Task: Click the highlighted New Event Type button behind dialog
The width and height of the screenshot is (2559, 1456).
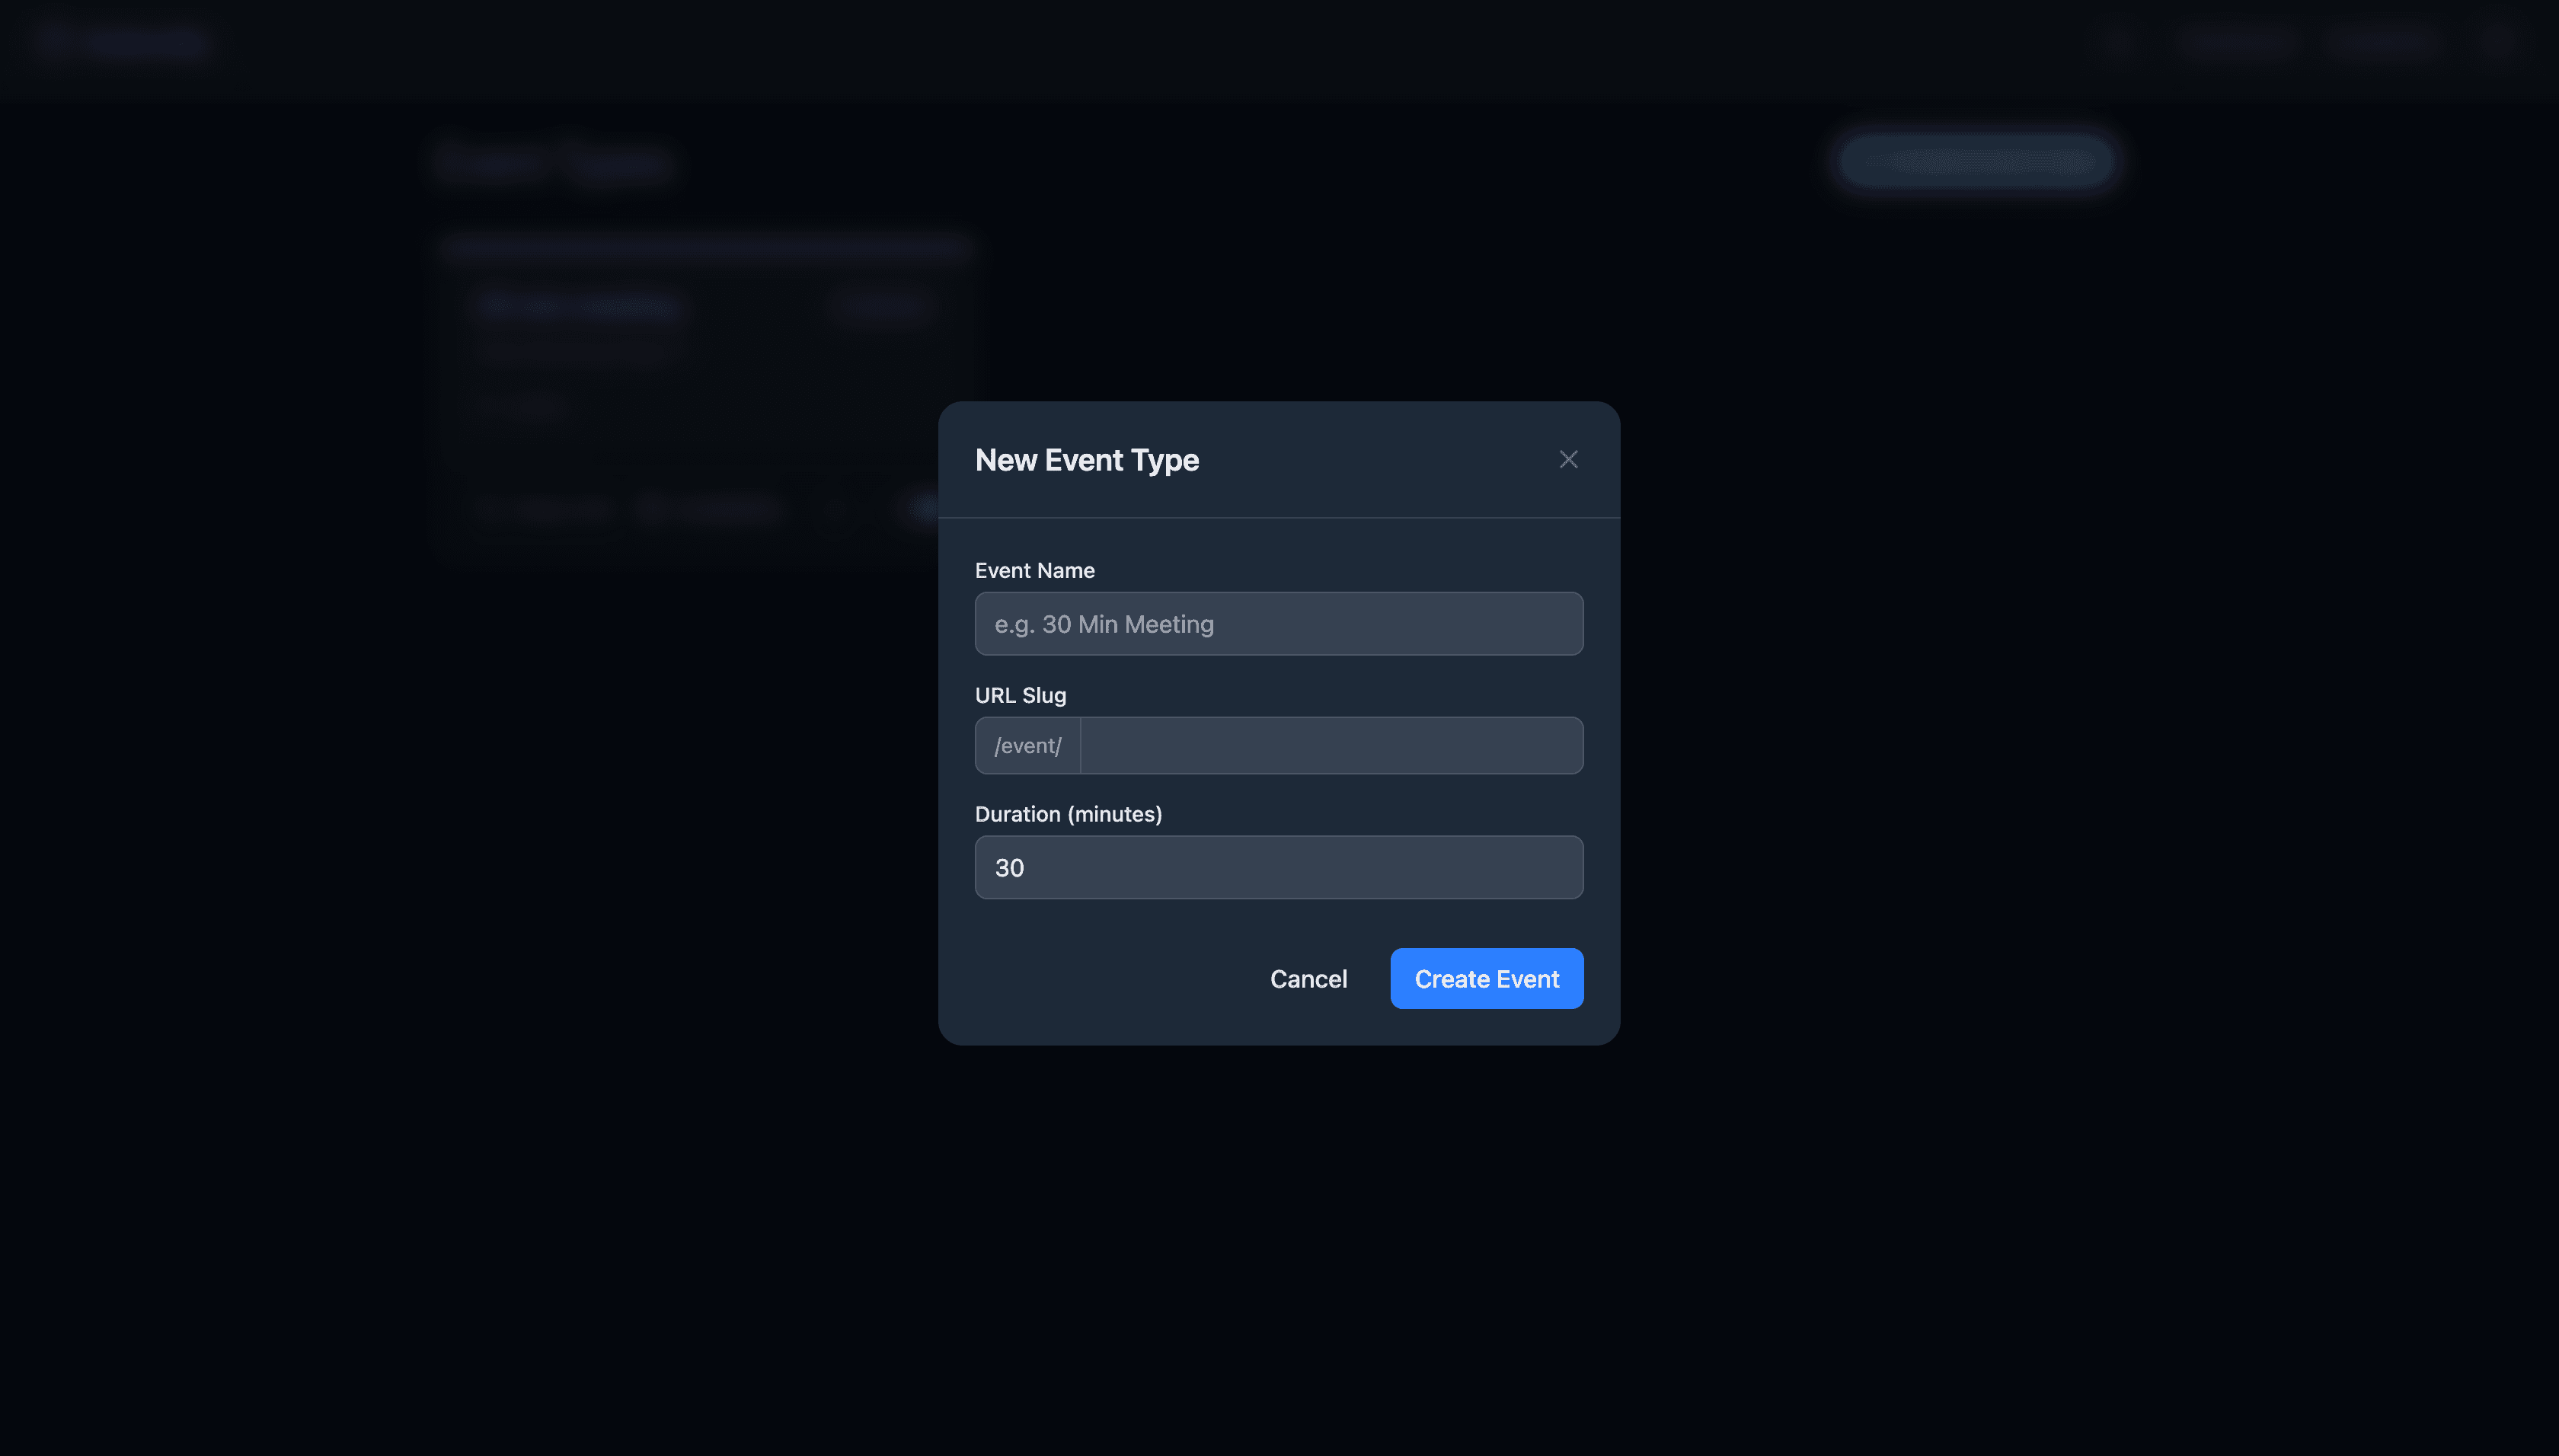Action: (1974, 161)
